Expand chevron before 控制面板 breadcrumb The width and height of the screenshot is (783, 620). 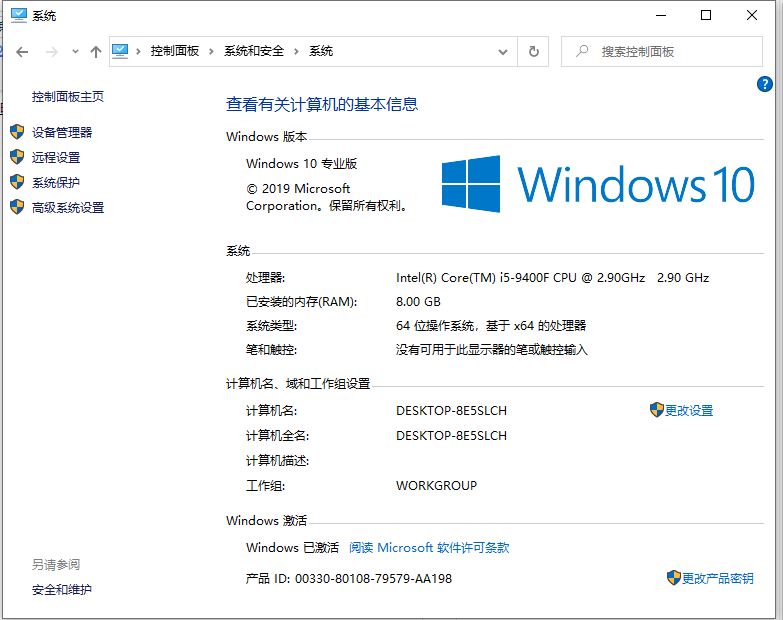pyautogui.click(x=138, y=51)
